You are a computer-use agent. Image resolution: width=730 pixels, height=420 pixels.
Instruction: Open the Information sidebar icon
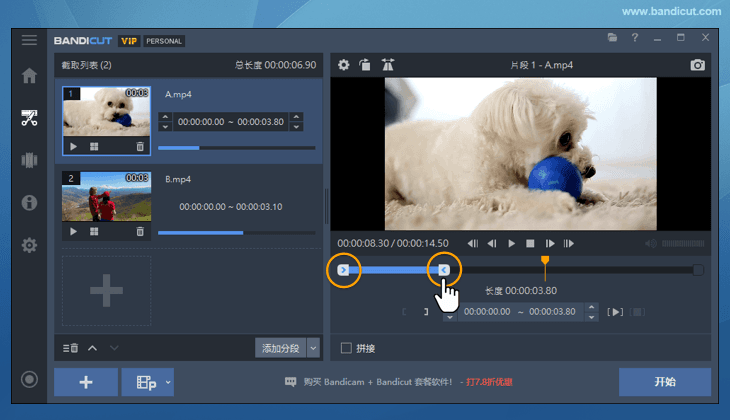click(x=29, y=203)
